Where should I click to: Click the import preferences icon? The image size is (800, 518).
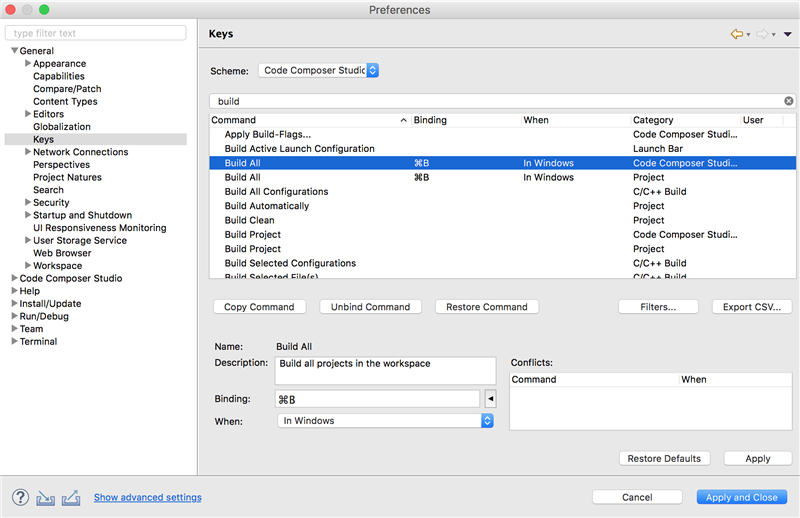(x=45, y=498)
